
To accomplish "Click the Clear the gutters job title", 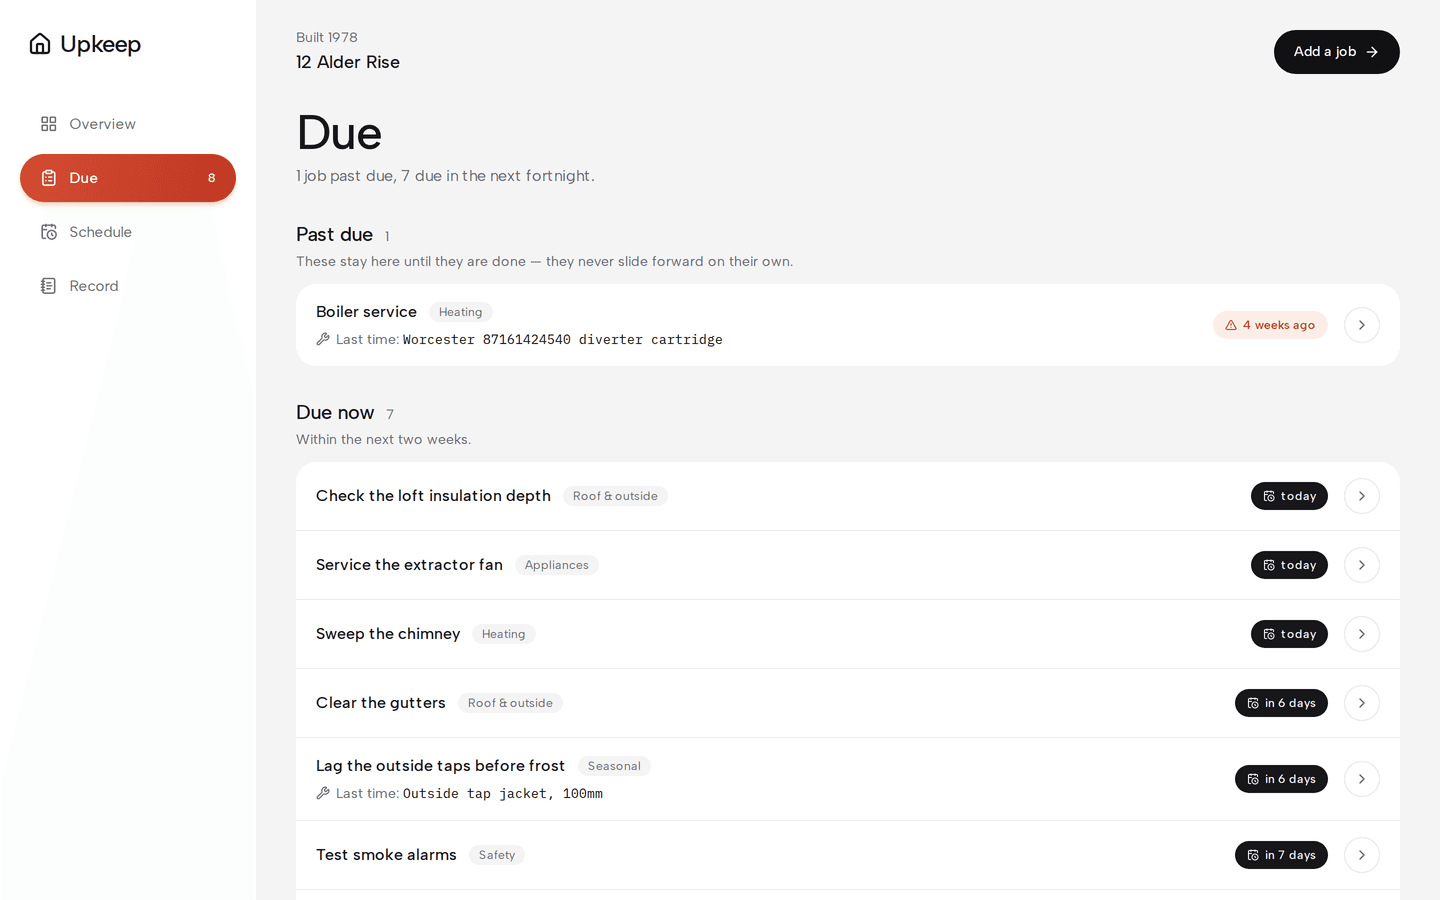I will (x=381, y=703).
